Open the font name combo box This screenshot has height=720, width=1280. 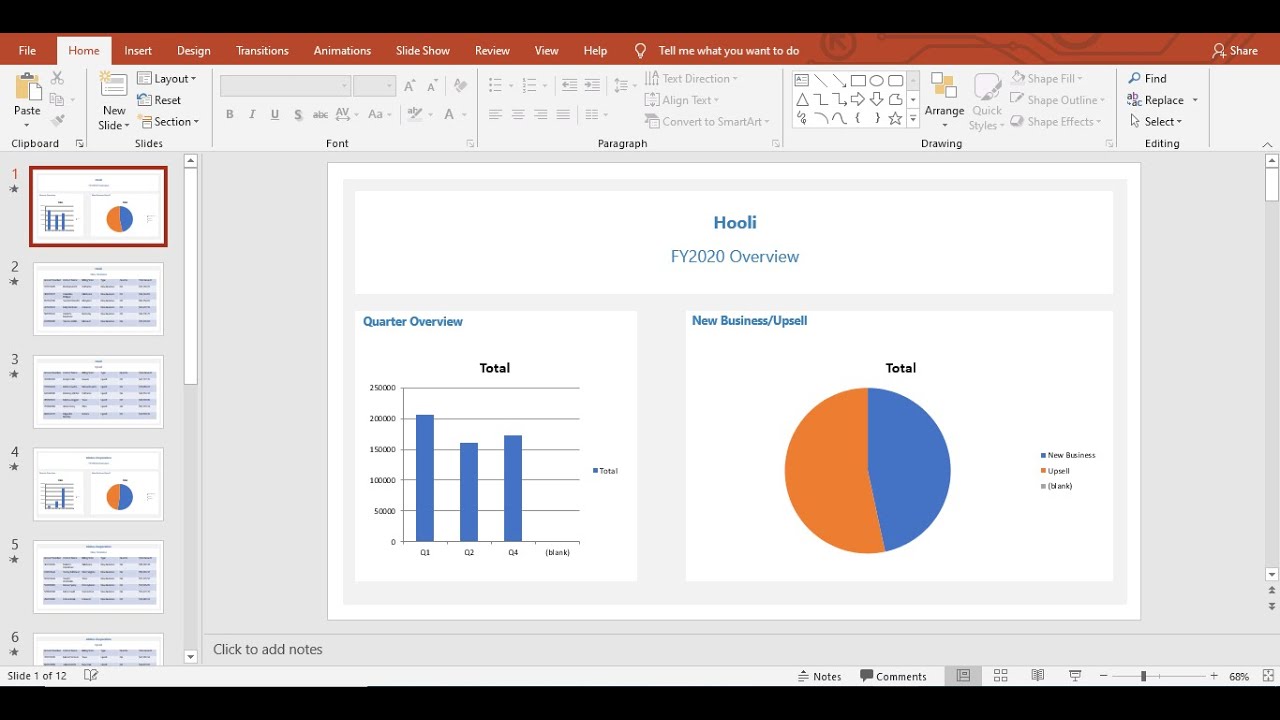(285, 86)
